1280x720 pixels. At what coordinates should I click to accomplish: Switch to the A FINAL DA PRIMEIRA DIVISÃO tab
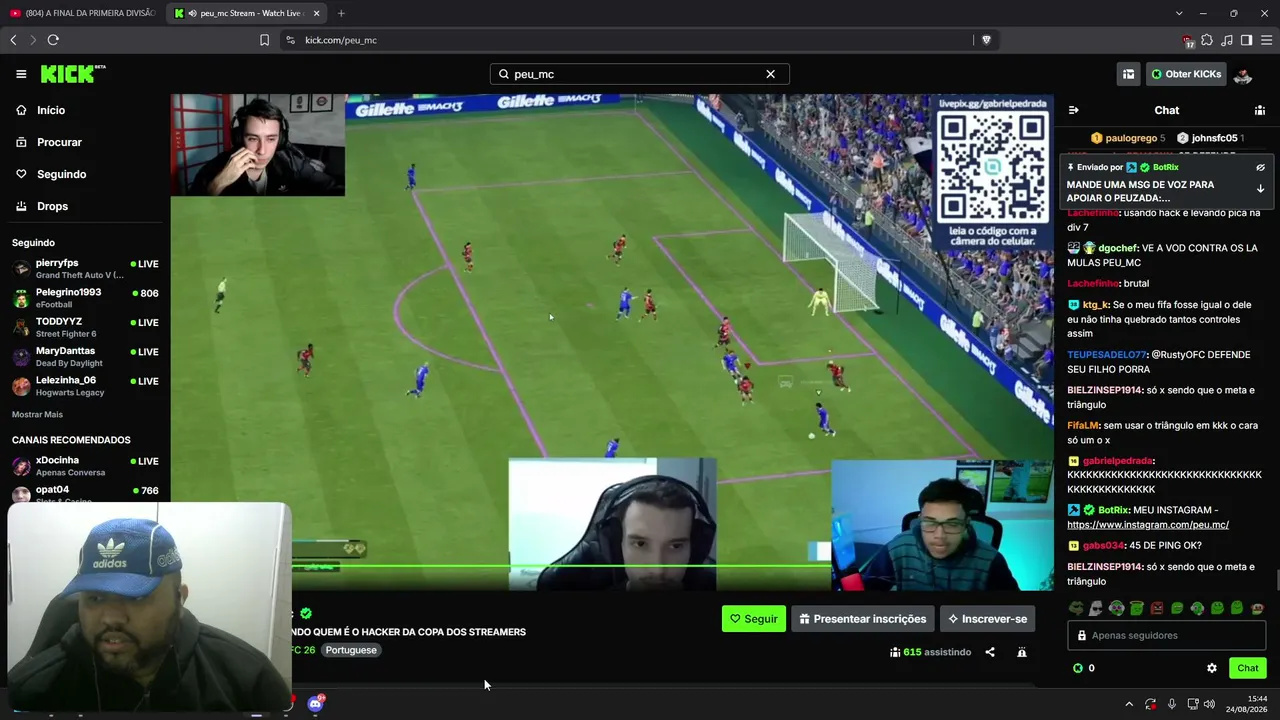point(82,13)
